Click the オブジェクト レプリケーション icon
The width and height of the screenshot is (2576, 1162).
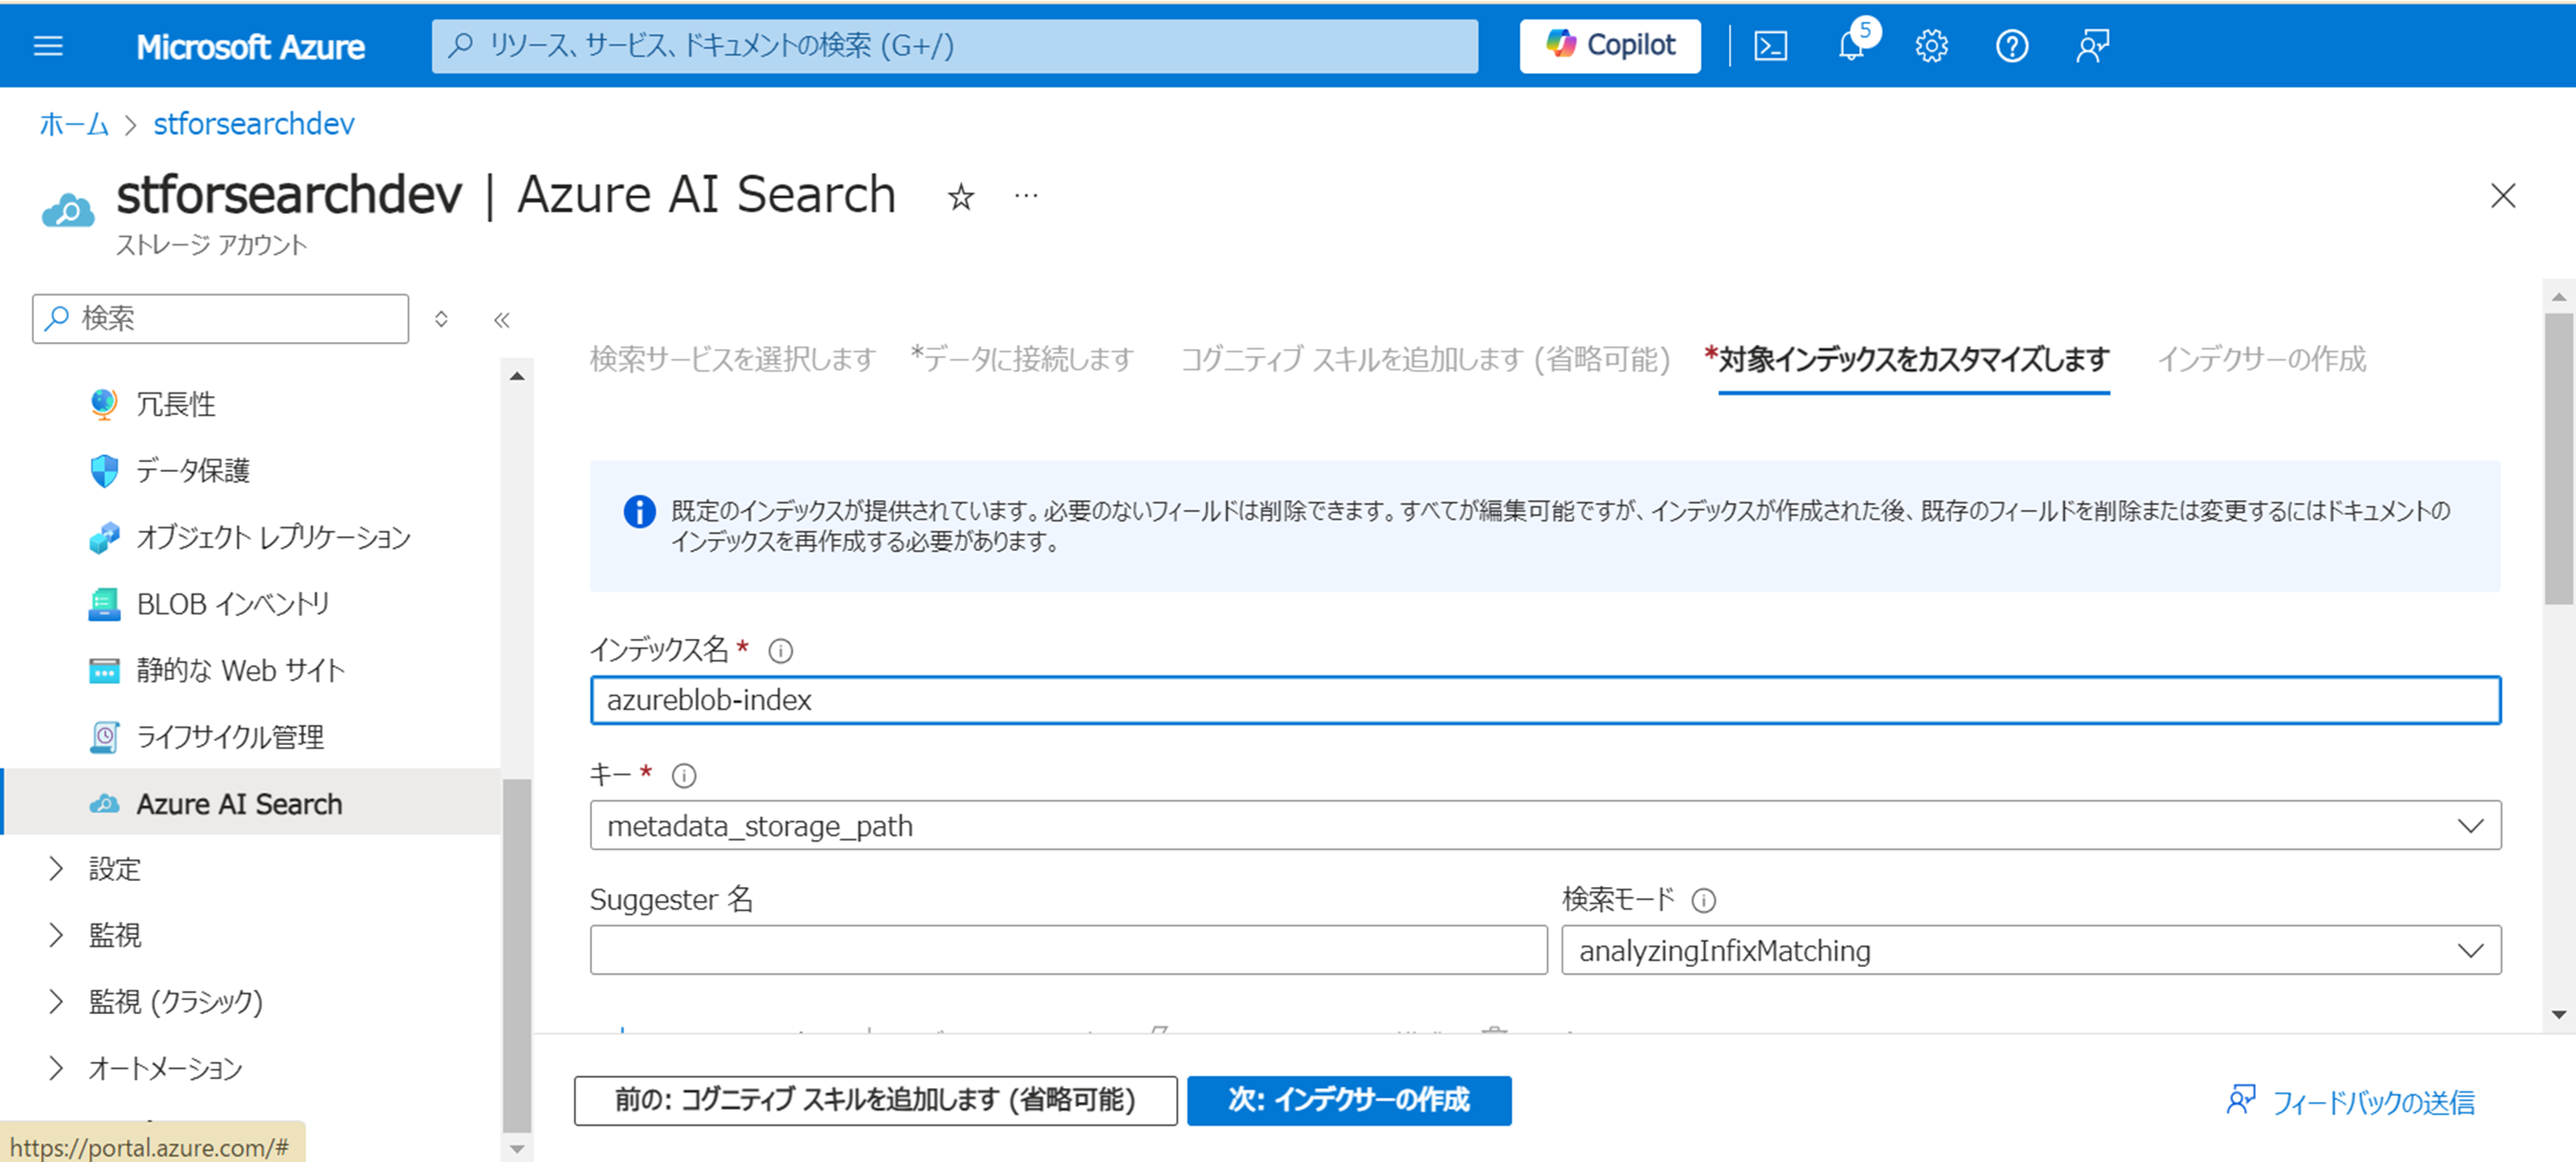(x=104, y=538)
